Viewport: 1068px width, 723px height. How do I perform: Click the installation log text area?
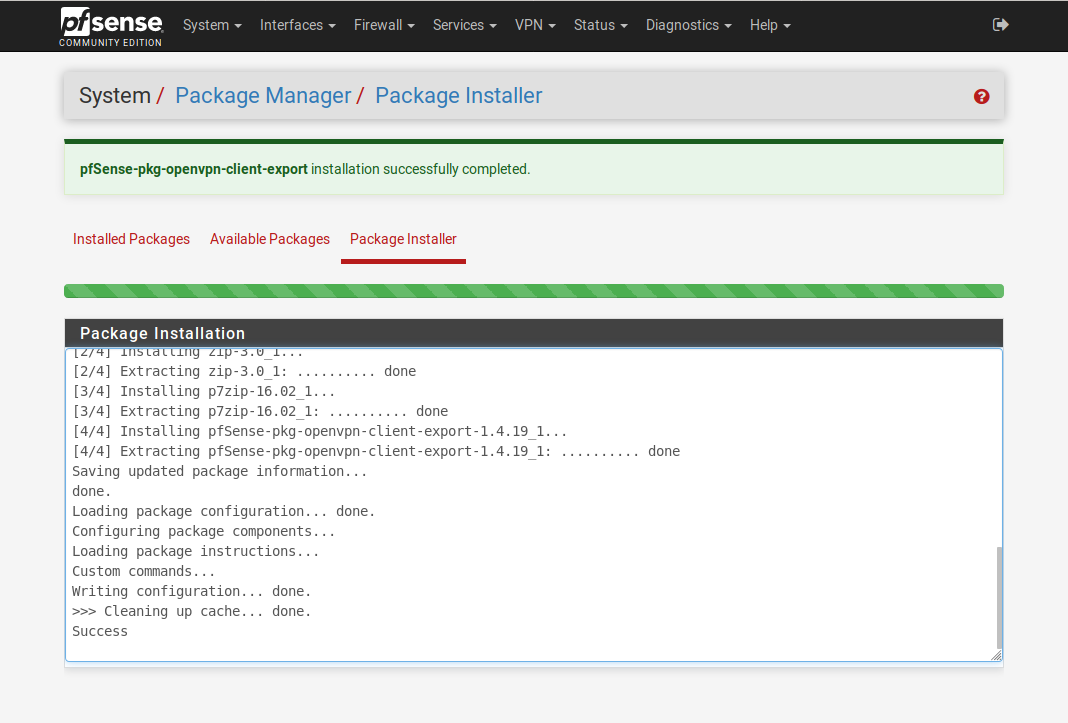click(533, 505)
